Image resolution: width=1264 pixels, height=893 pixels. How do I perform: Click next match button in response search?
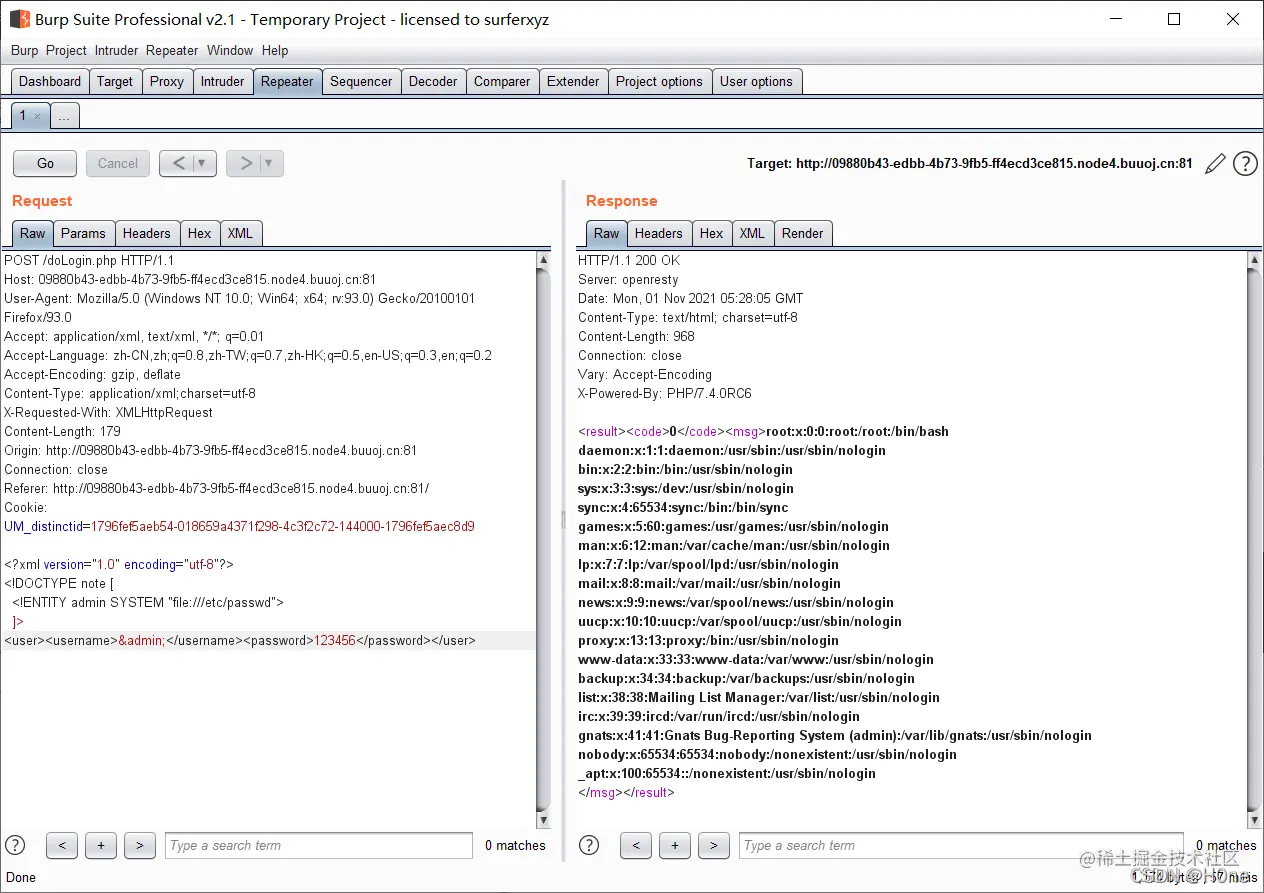click(x=714, y=846)
